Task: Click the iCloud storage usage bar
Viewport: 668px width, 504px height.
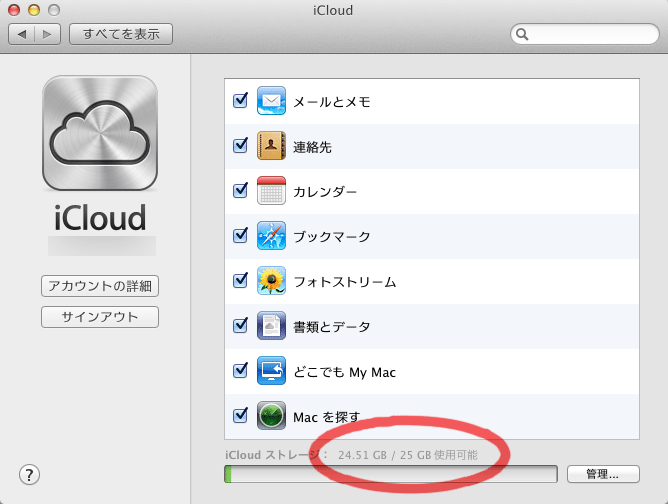Action: click(391, 474)
